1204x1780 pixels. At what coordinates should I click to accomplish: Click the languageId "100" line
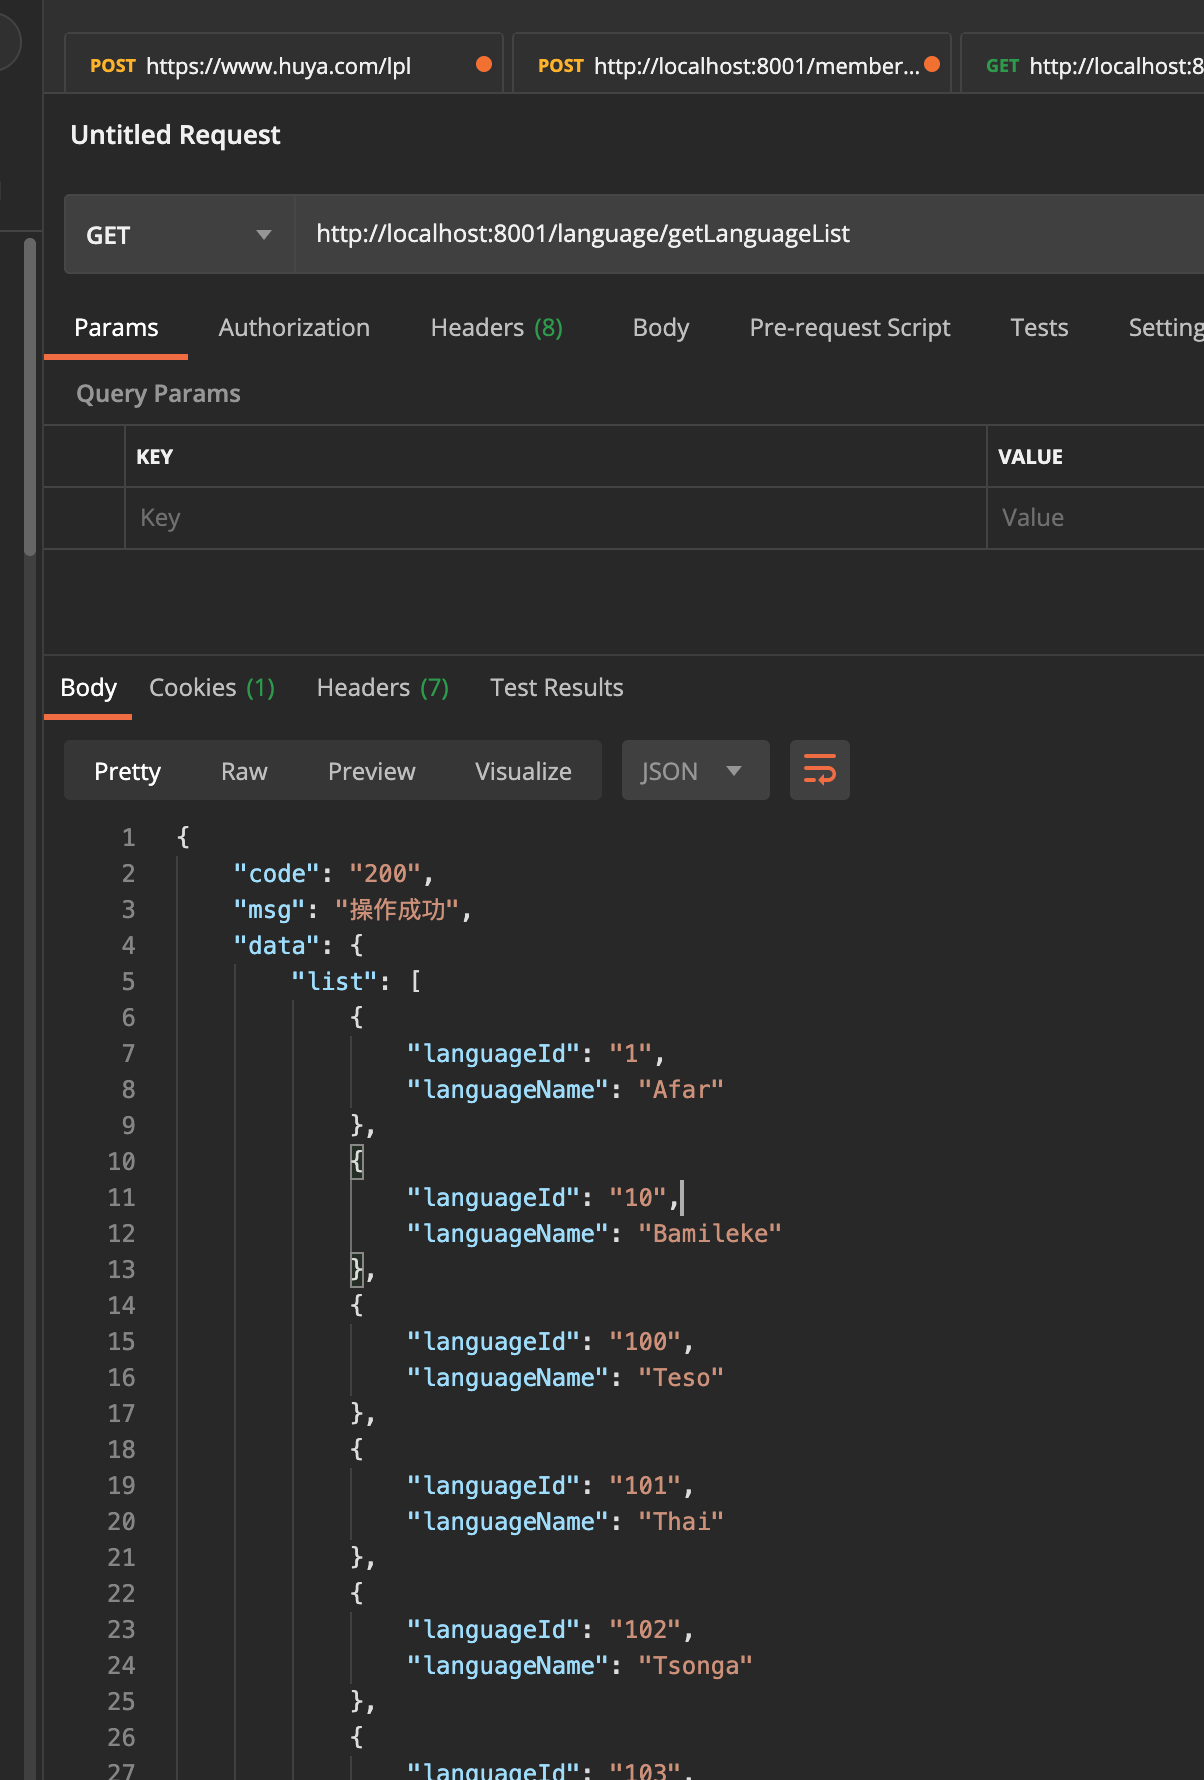pyautogui.click(x=550, y=1342)
